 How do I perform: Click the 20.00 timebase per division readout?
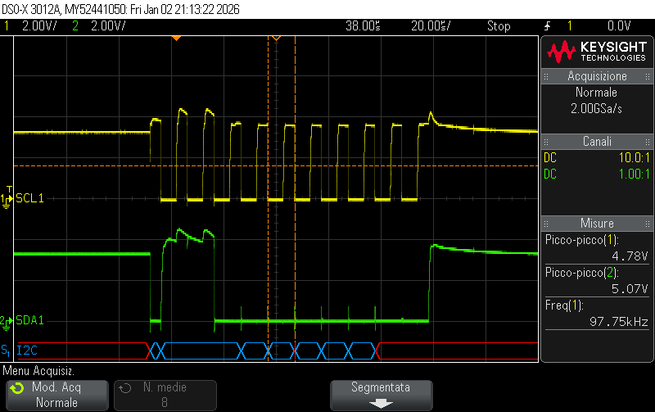431,26
